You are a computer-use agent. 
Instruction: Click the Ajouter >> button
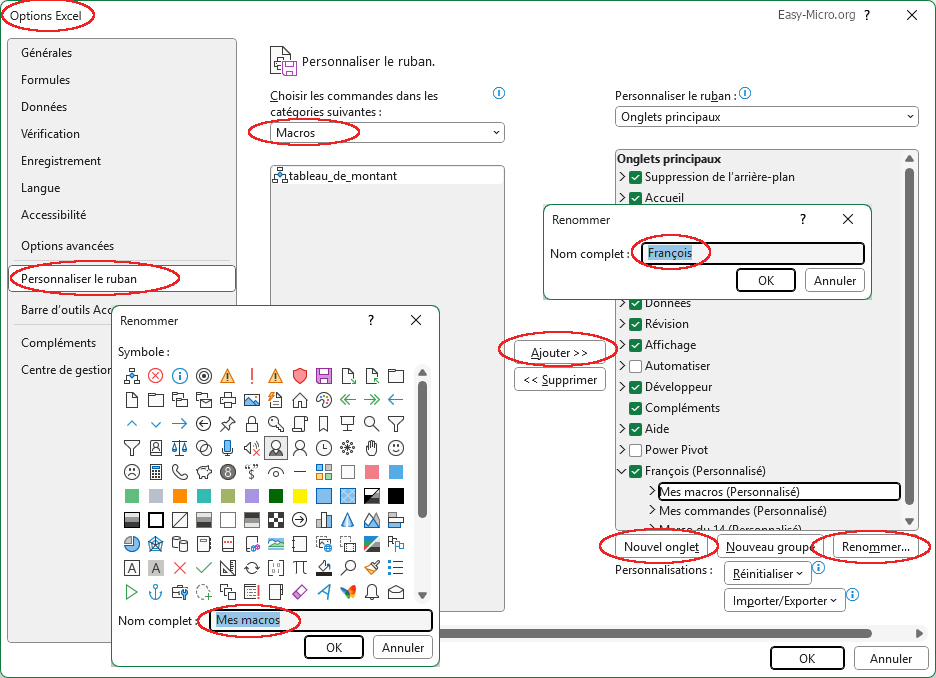(x=559, y=353)
